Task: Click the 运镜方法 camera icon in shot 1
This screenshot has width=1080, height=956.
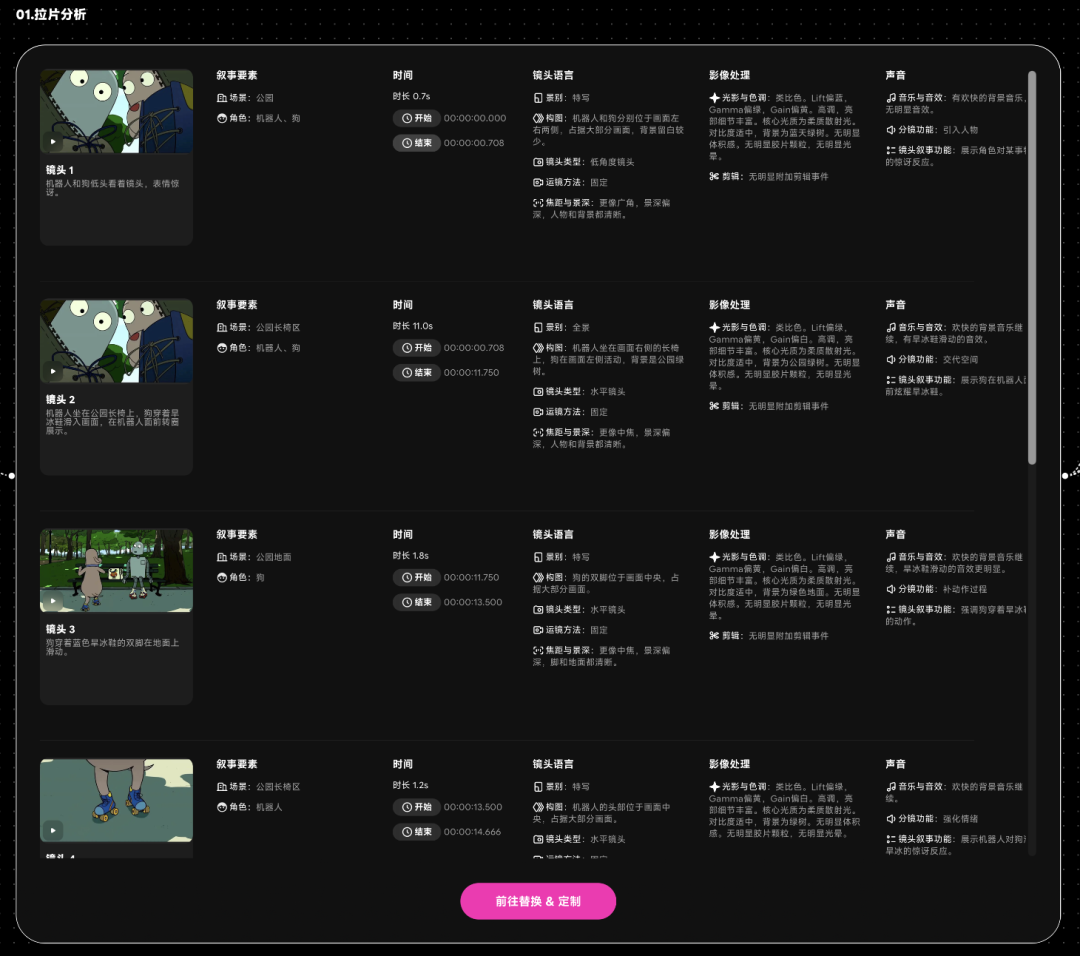Action: (538, 183)
